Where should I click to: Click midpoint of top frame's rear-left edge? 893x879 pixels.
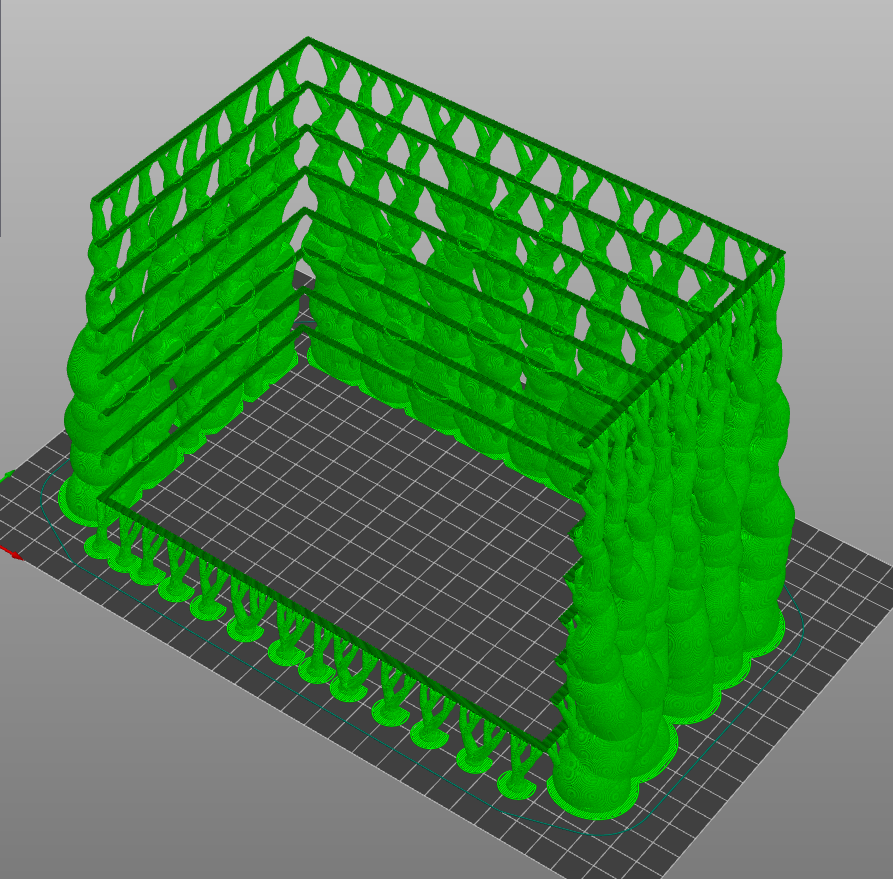coord(203,122)
